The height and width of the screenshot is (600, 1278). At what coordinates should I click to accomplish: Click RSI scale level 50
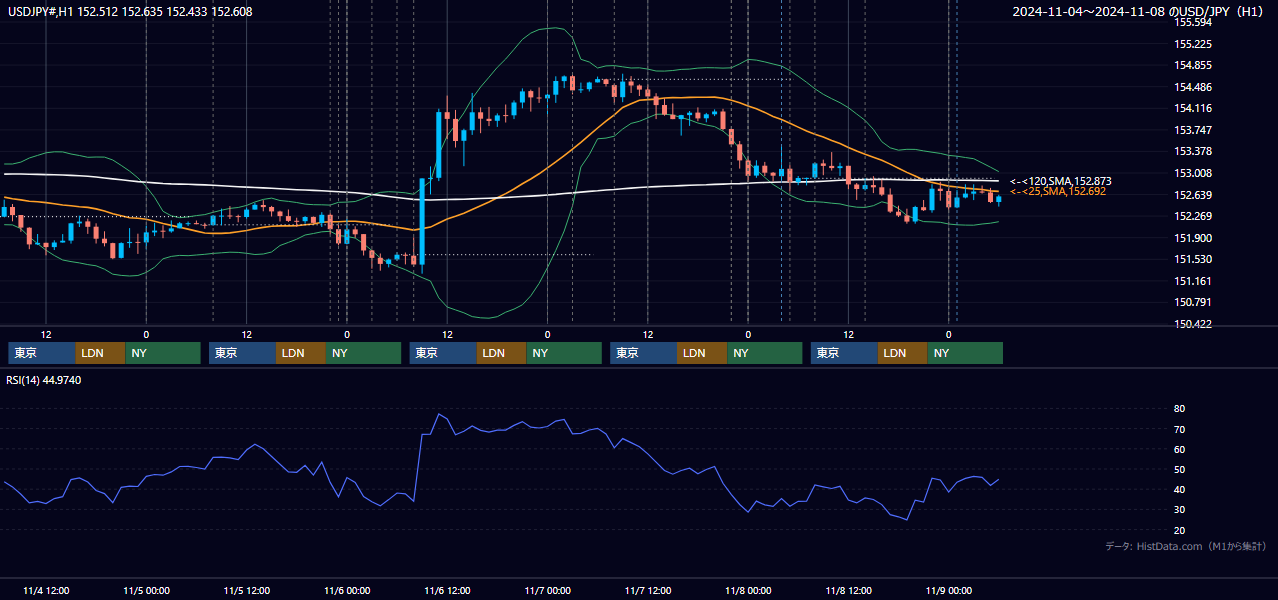pyautogui.click(x=1179, y=469)
